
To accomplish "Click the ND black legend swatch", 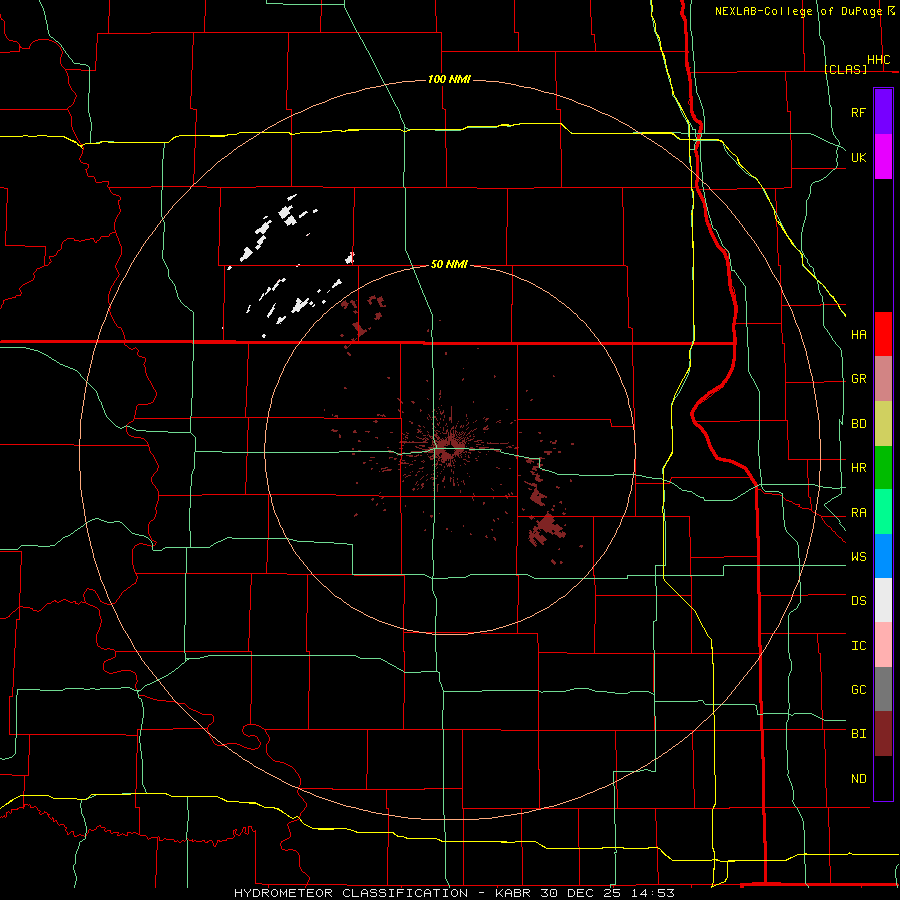I will pyautogui.click(x=883, y=778).
